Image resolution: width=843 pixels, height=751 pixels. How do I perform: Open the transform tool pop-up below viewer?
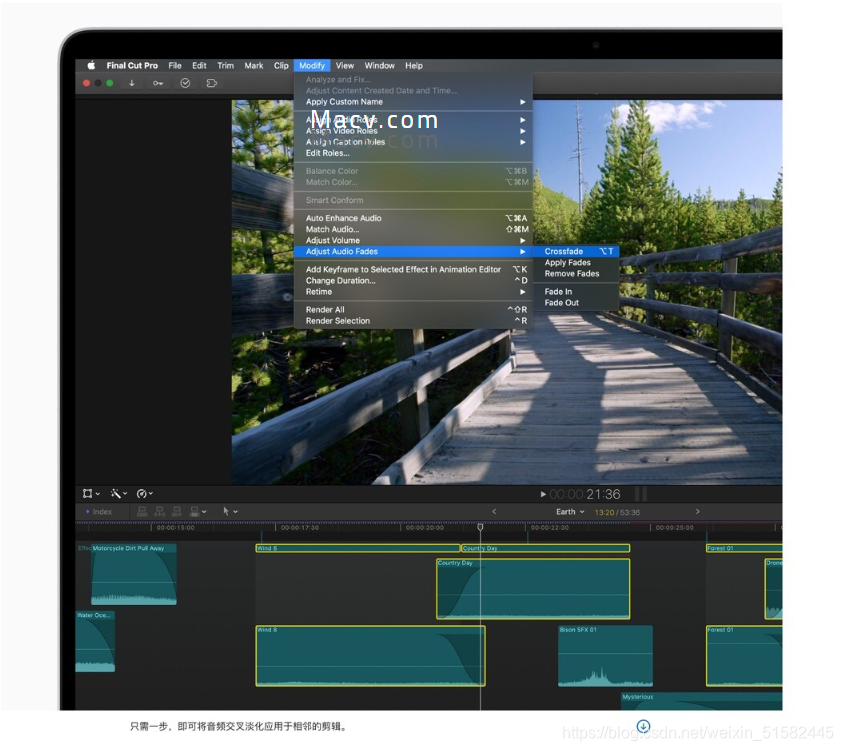tap(91, 494)
